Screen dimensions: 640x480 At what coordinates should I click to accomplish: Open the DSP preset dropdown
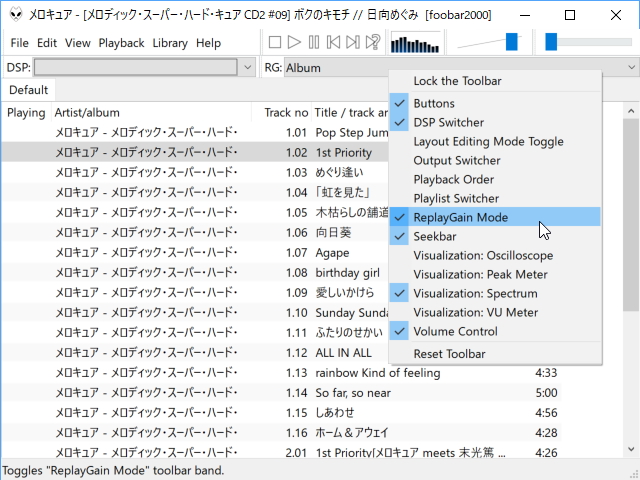[x=247, y=67]
